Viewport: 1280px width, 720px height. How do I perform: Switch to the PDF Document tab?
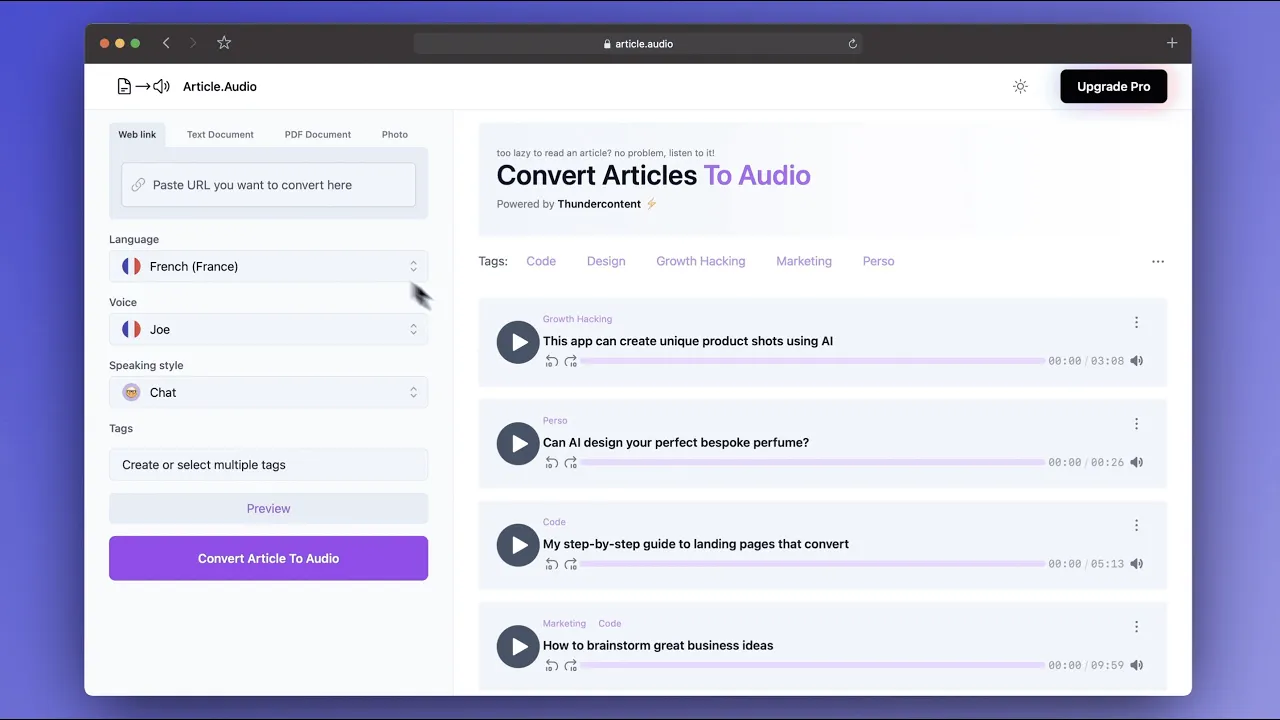pos(318,134)
